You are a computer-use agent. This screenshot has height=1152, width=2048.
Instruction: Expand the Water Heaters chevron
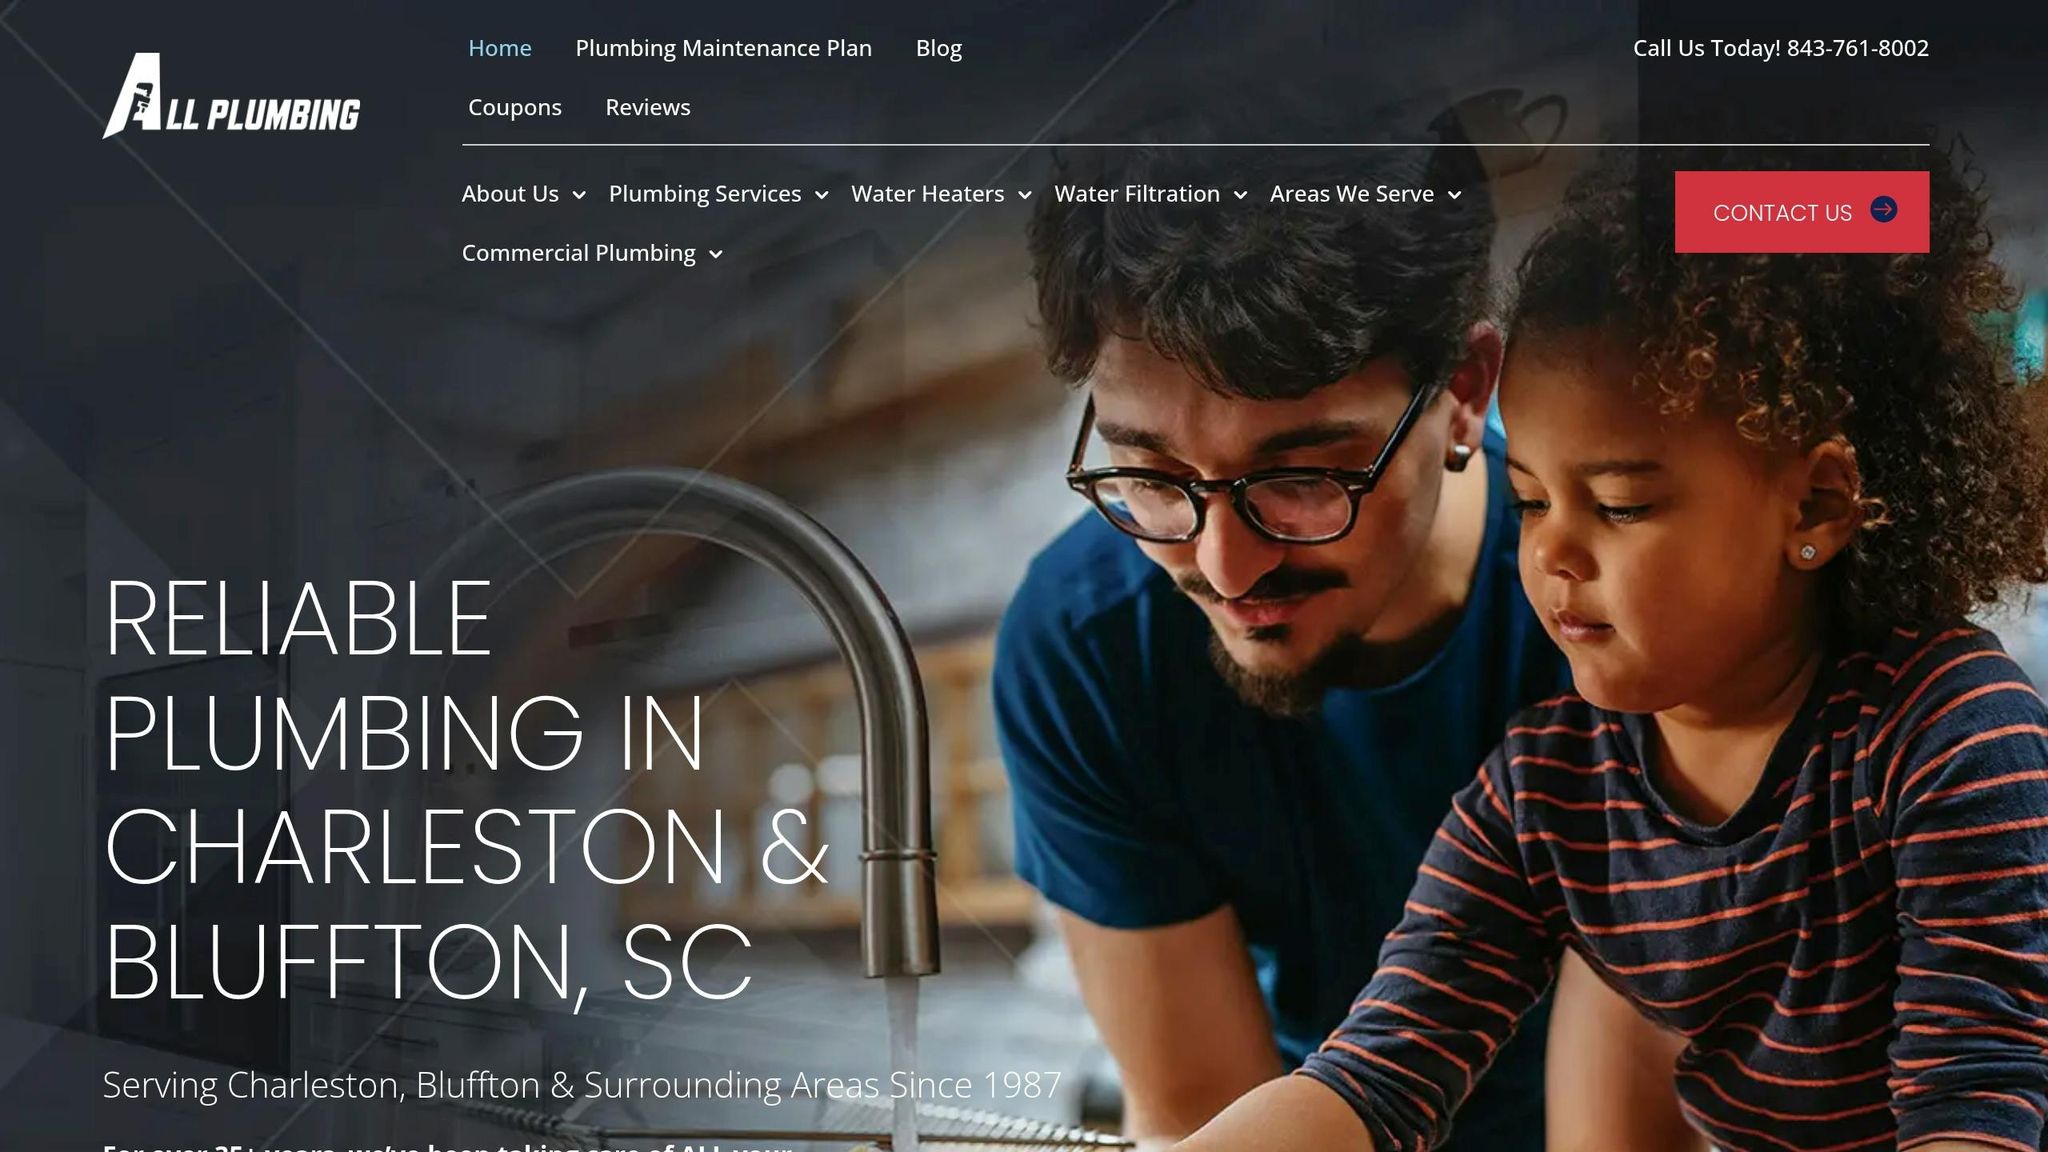point(1025,196)
